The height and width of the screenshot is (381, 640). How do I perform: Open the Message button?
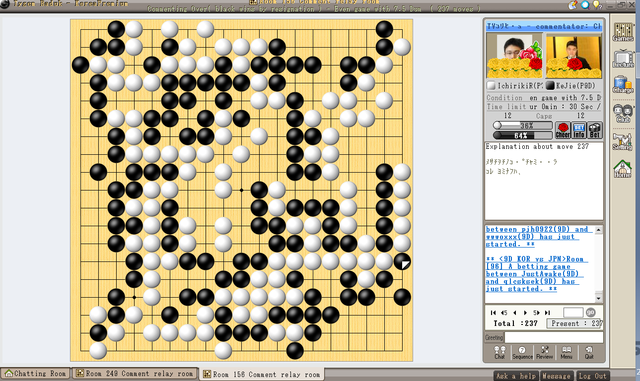pos(556,376)
